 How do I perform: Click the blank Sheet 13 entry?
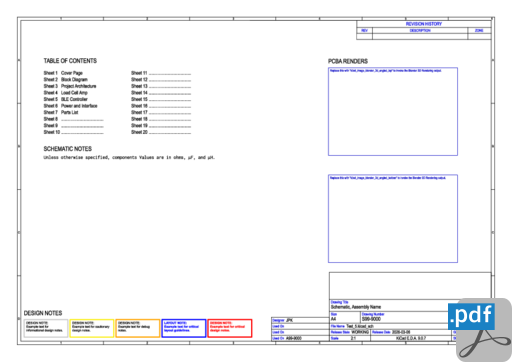161,86
